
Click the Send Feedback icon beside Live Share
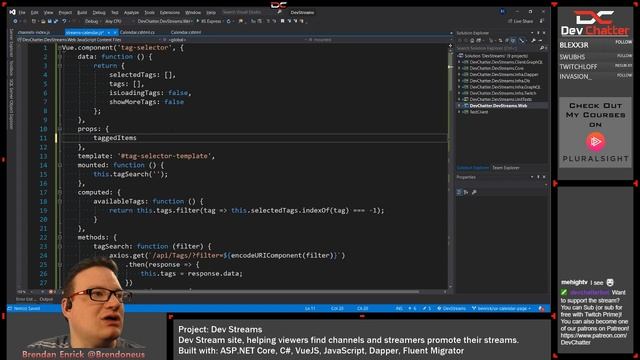(542, 21)
